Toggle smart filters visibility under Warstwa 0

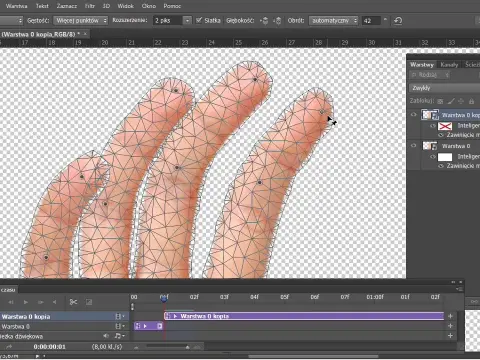[433, 157]
